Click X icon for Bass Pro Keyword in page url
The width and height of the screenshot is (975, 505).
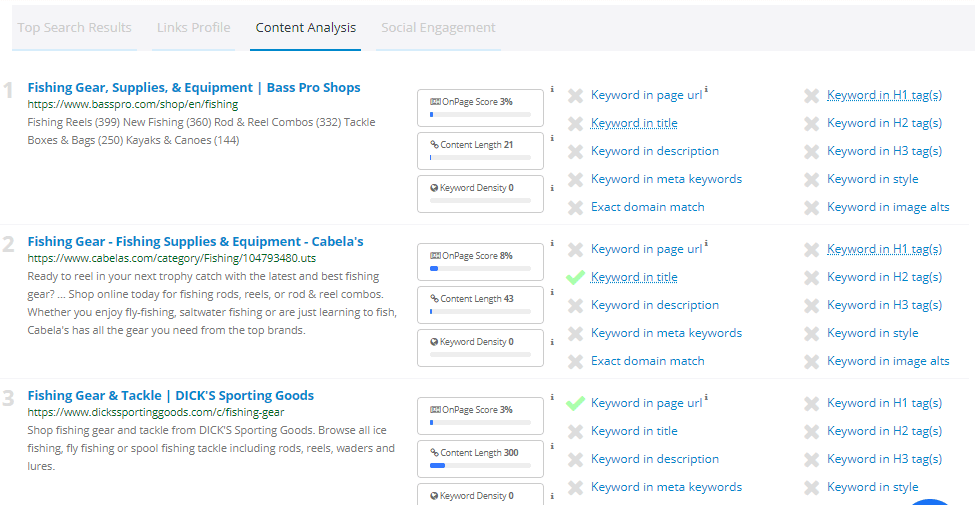pos(575,96)
